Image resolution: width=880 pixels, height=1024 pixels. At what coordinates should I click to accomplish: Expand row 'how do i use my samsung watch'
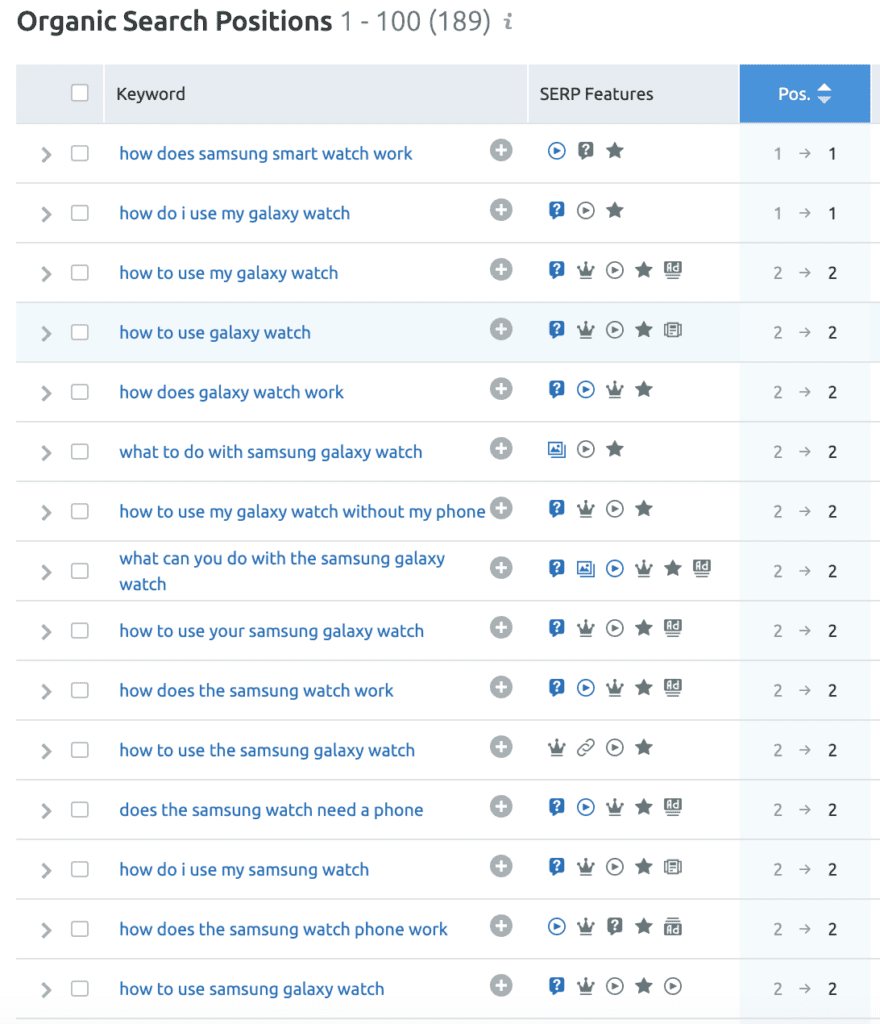click(x=46, y=871)
